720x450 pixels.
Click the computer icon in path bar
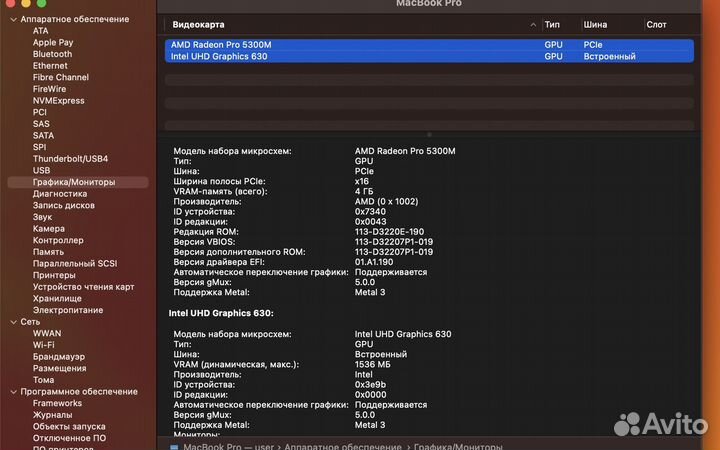pyautogui.click(x=174, y=447)
